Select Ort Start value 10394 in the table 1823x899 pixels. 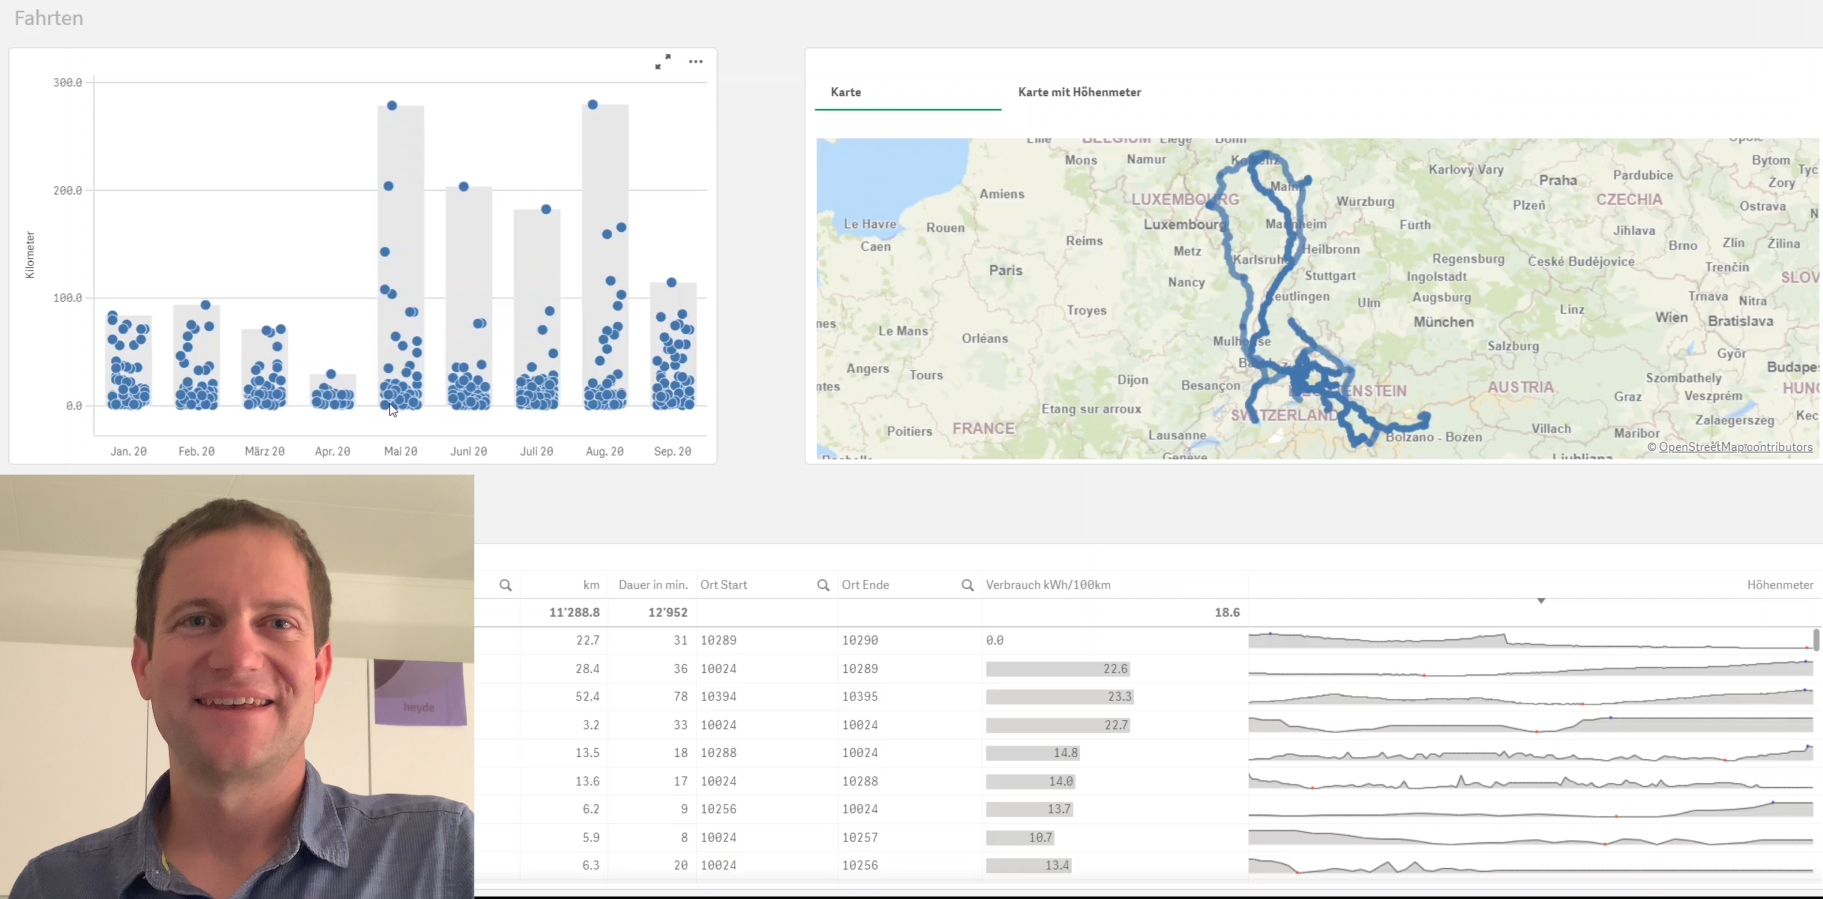coord(719,697)
